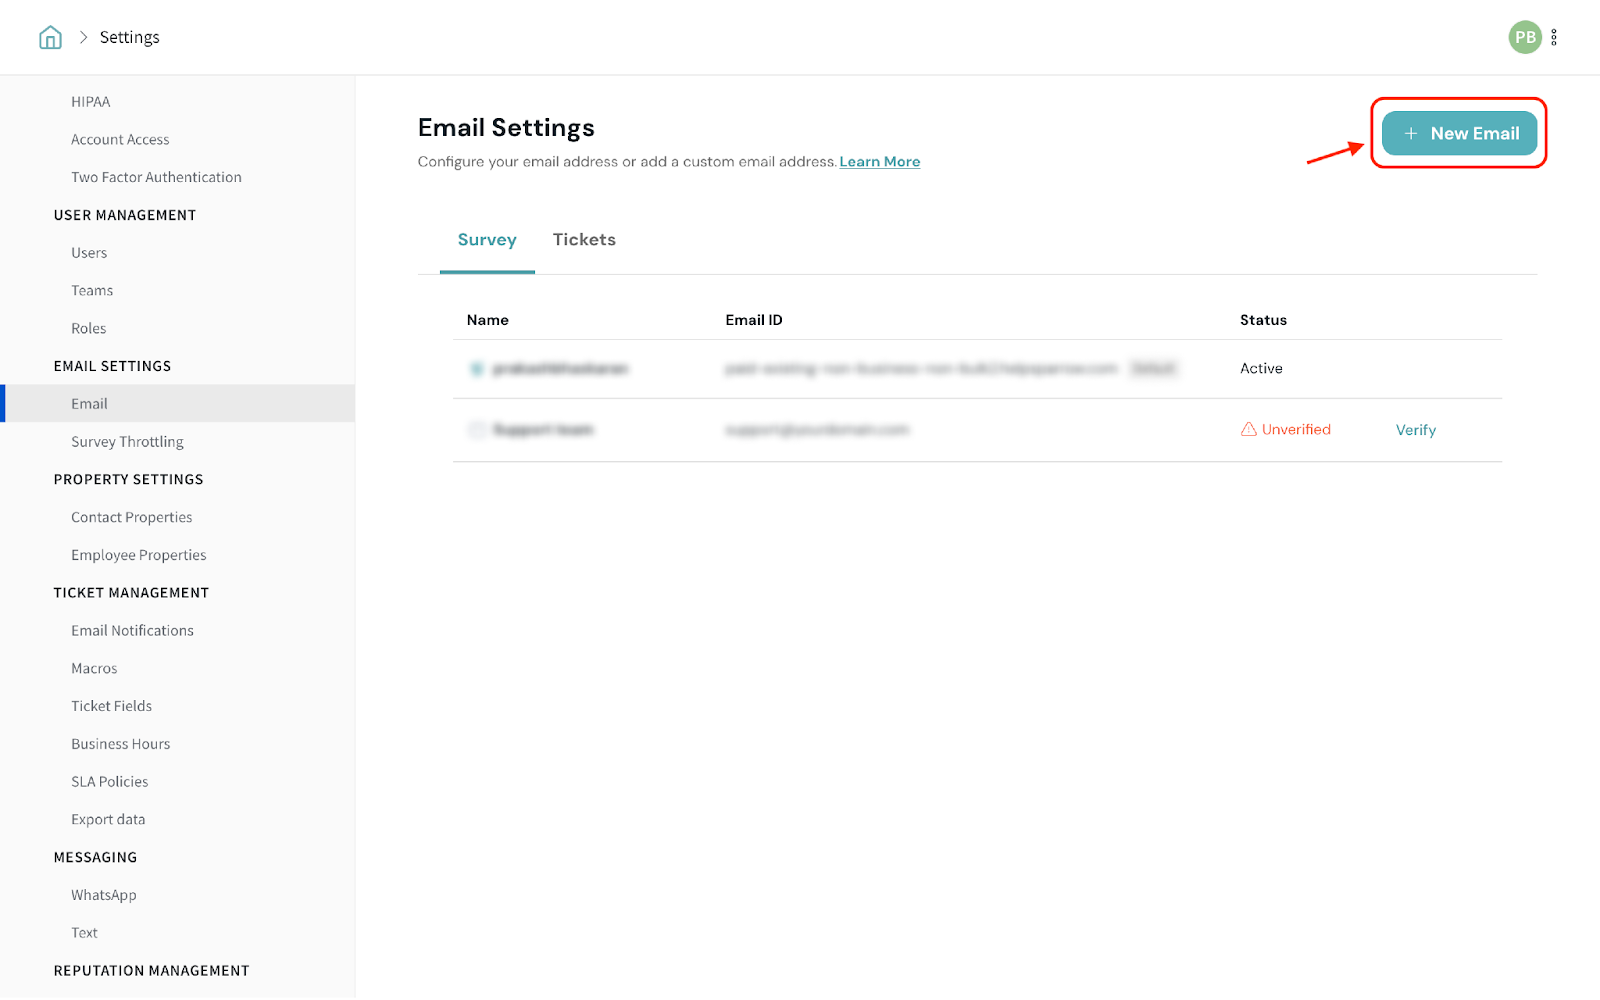Open the PB user avatar menu
This screenshot has height=1000, width=1600.
(x=1524, y=38)
